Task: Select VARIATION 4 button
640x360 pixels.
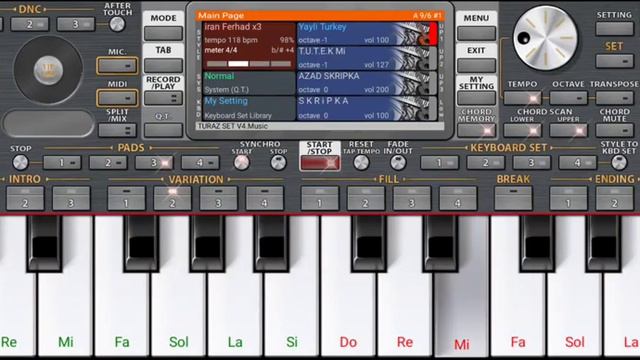Action: point(264,198)
